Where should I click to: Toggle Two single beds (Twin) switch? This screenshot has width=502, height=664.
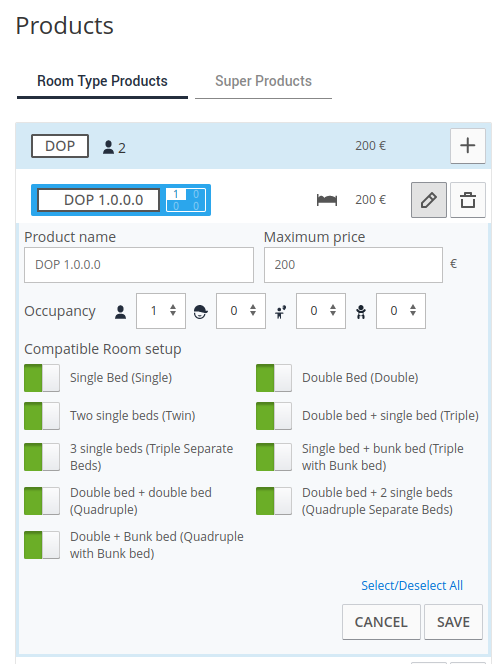(x=42, y=416)
